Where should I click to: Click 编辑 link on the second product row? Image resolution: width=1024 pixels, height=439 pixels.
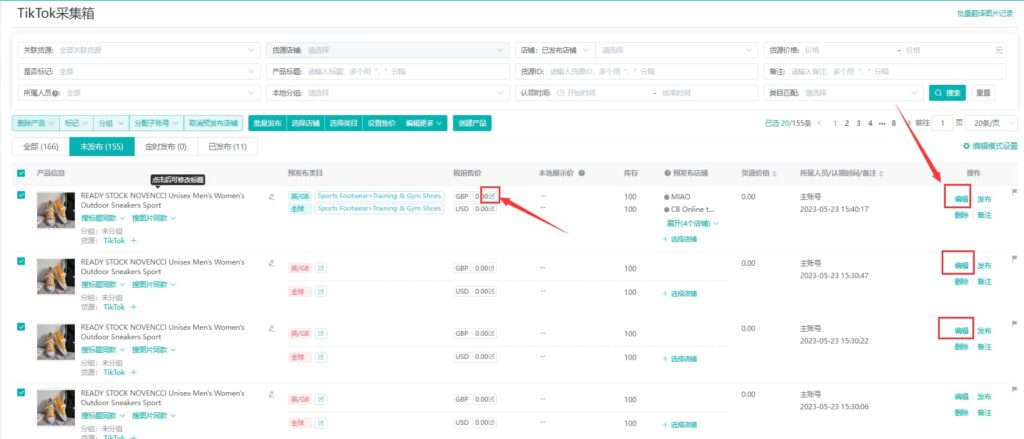pyautogui.click(x=960, y=265)
